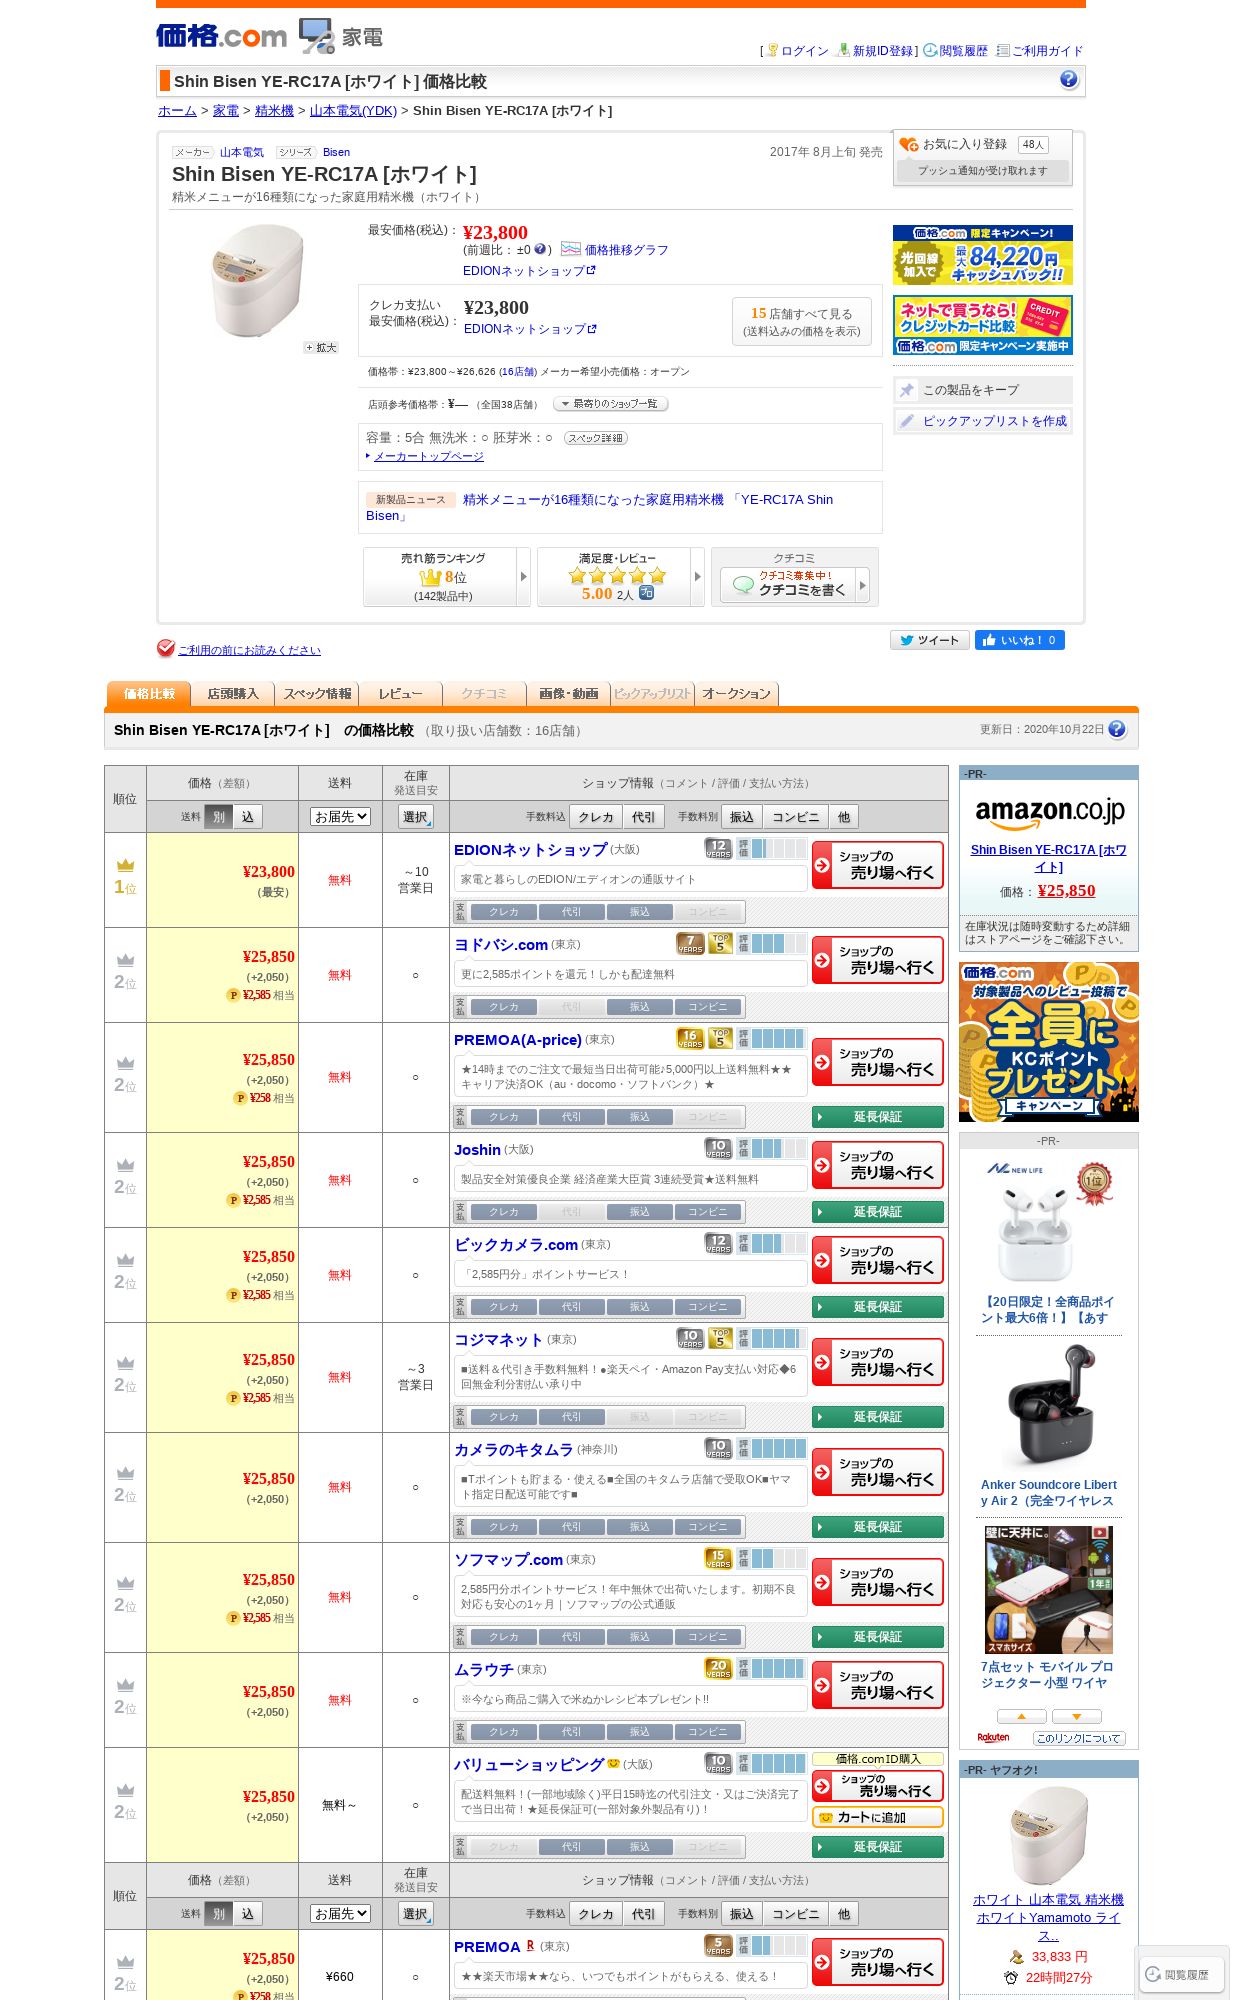Viewport: 1242px width, 2000px height.
Task: Click the kakaku.com logo
Action: (x=221, y=36)
